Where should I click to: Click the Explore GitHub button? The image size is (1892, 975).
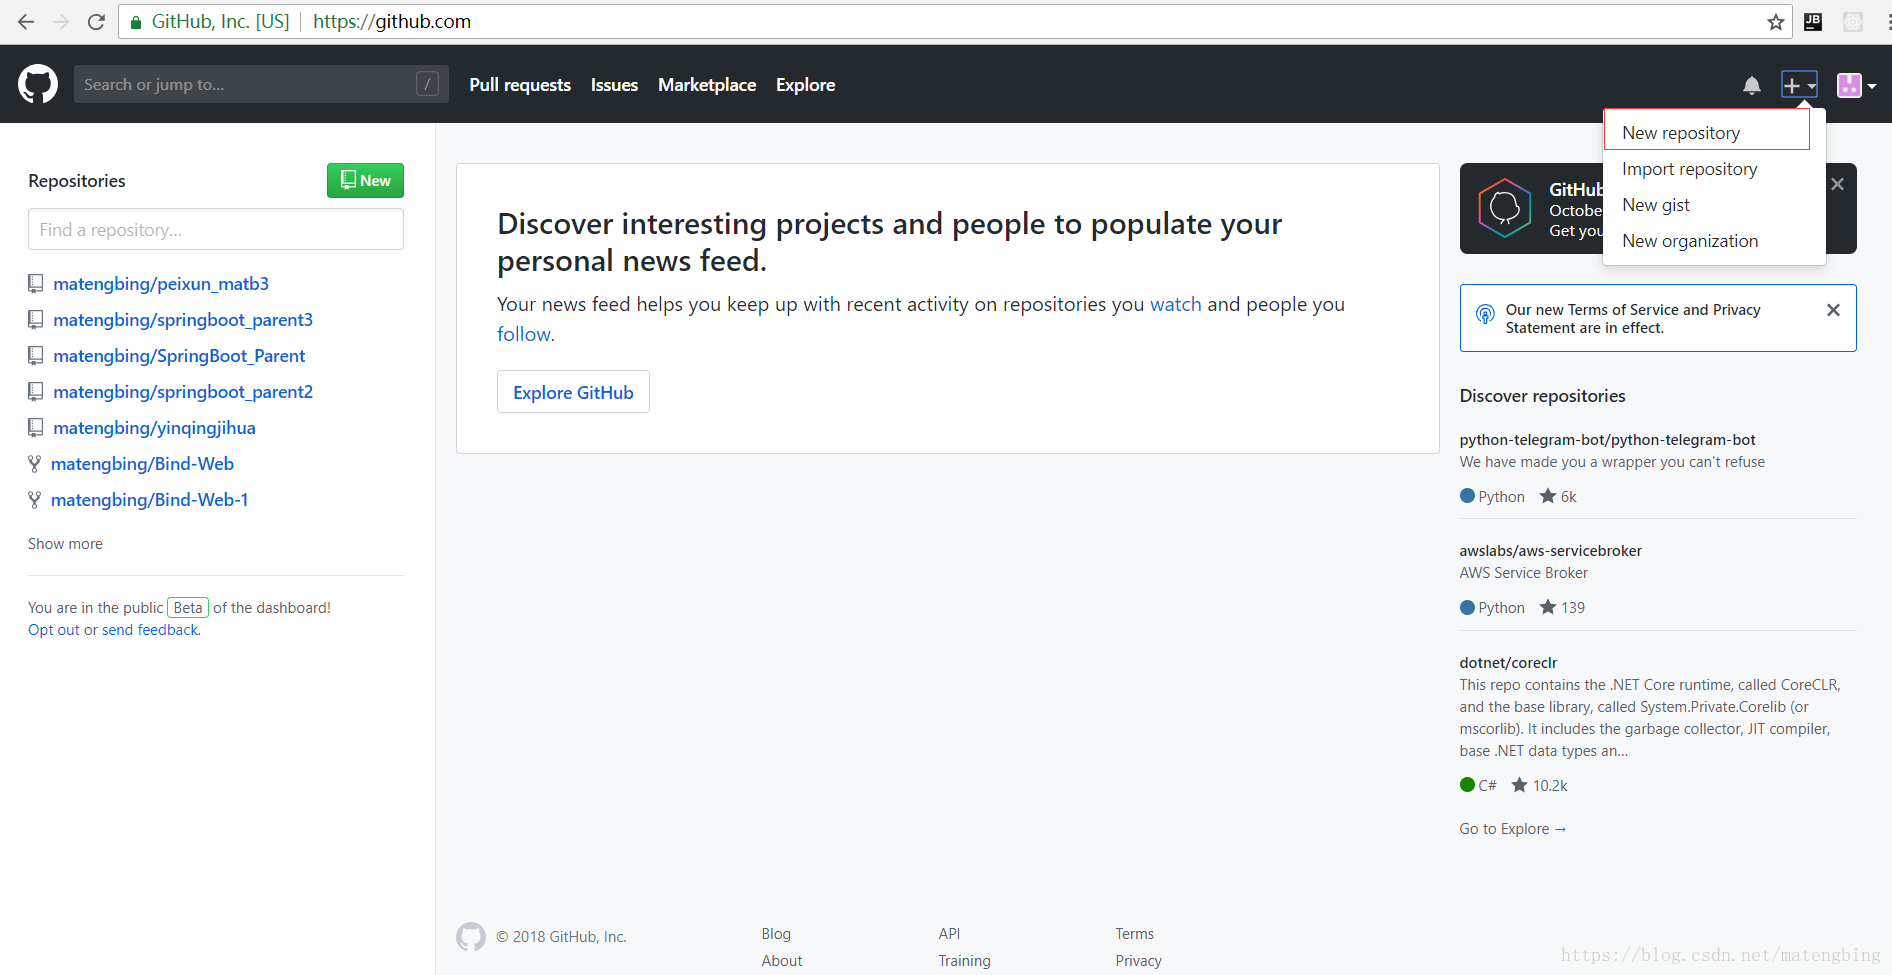(573, 392)
